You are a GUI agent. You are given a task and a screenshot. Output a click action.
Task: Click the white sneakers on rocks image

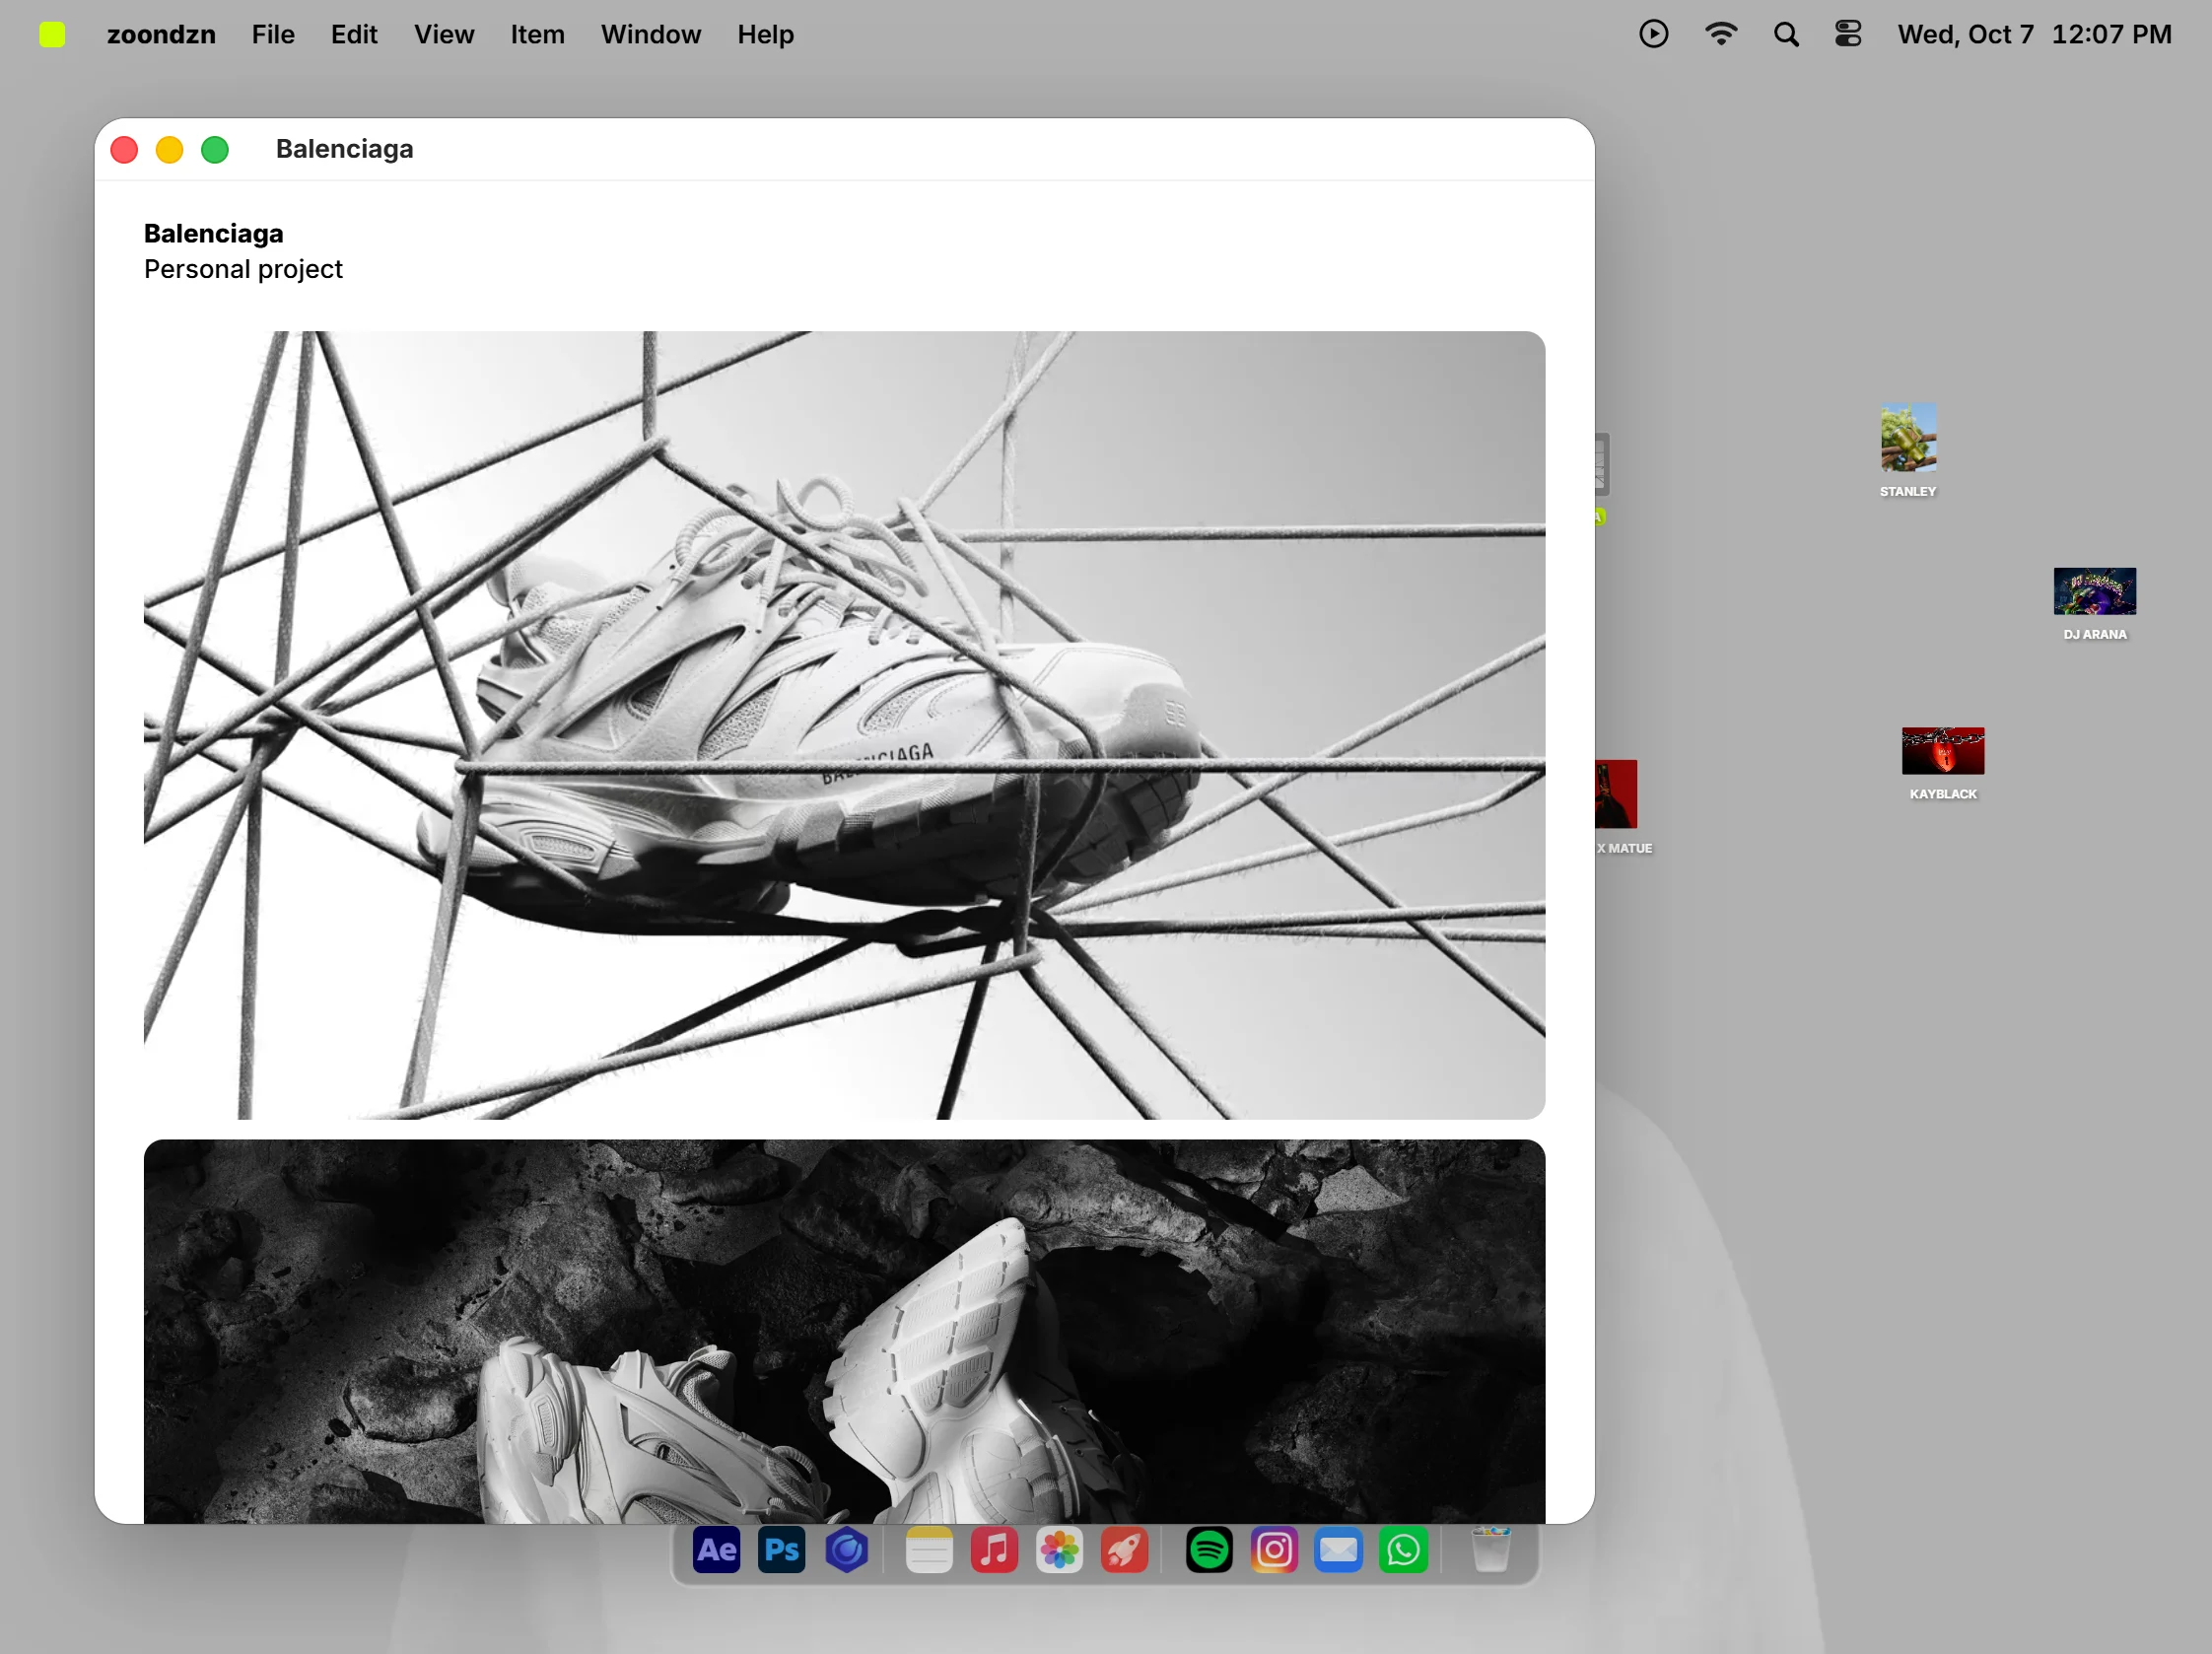point(844,1331)
